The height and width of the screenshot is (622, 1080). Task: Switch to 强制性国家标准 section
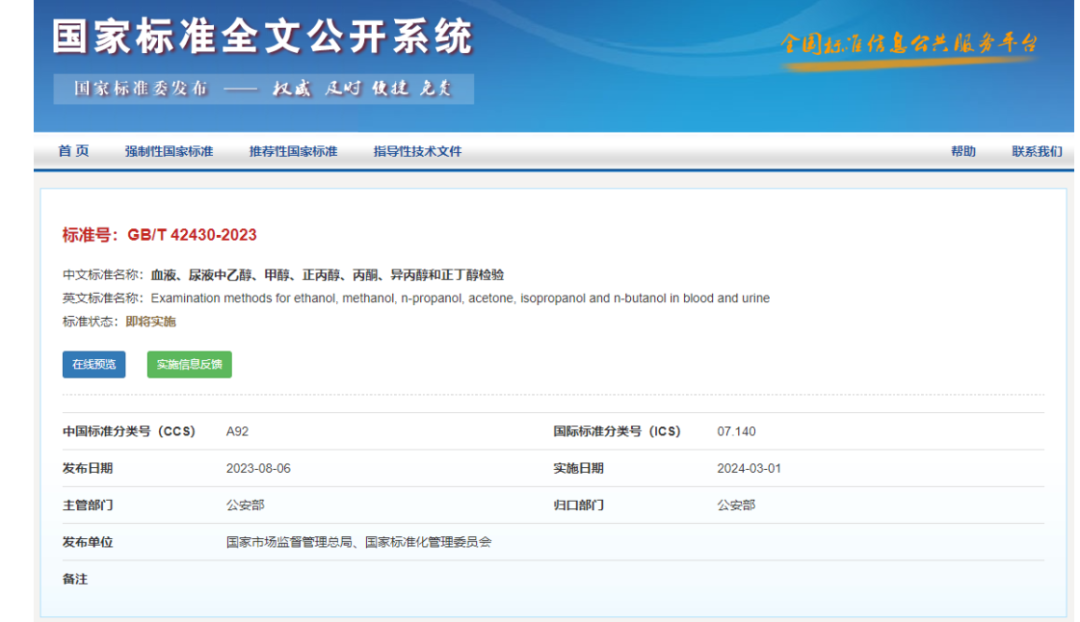pyautogui.click(x=172, y=150)
